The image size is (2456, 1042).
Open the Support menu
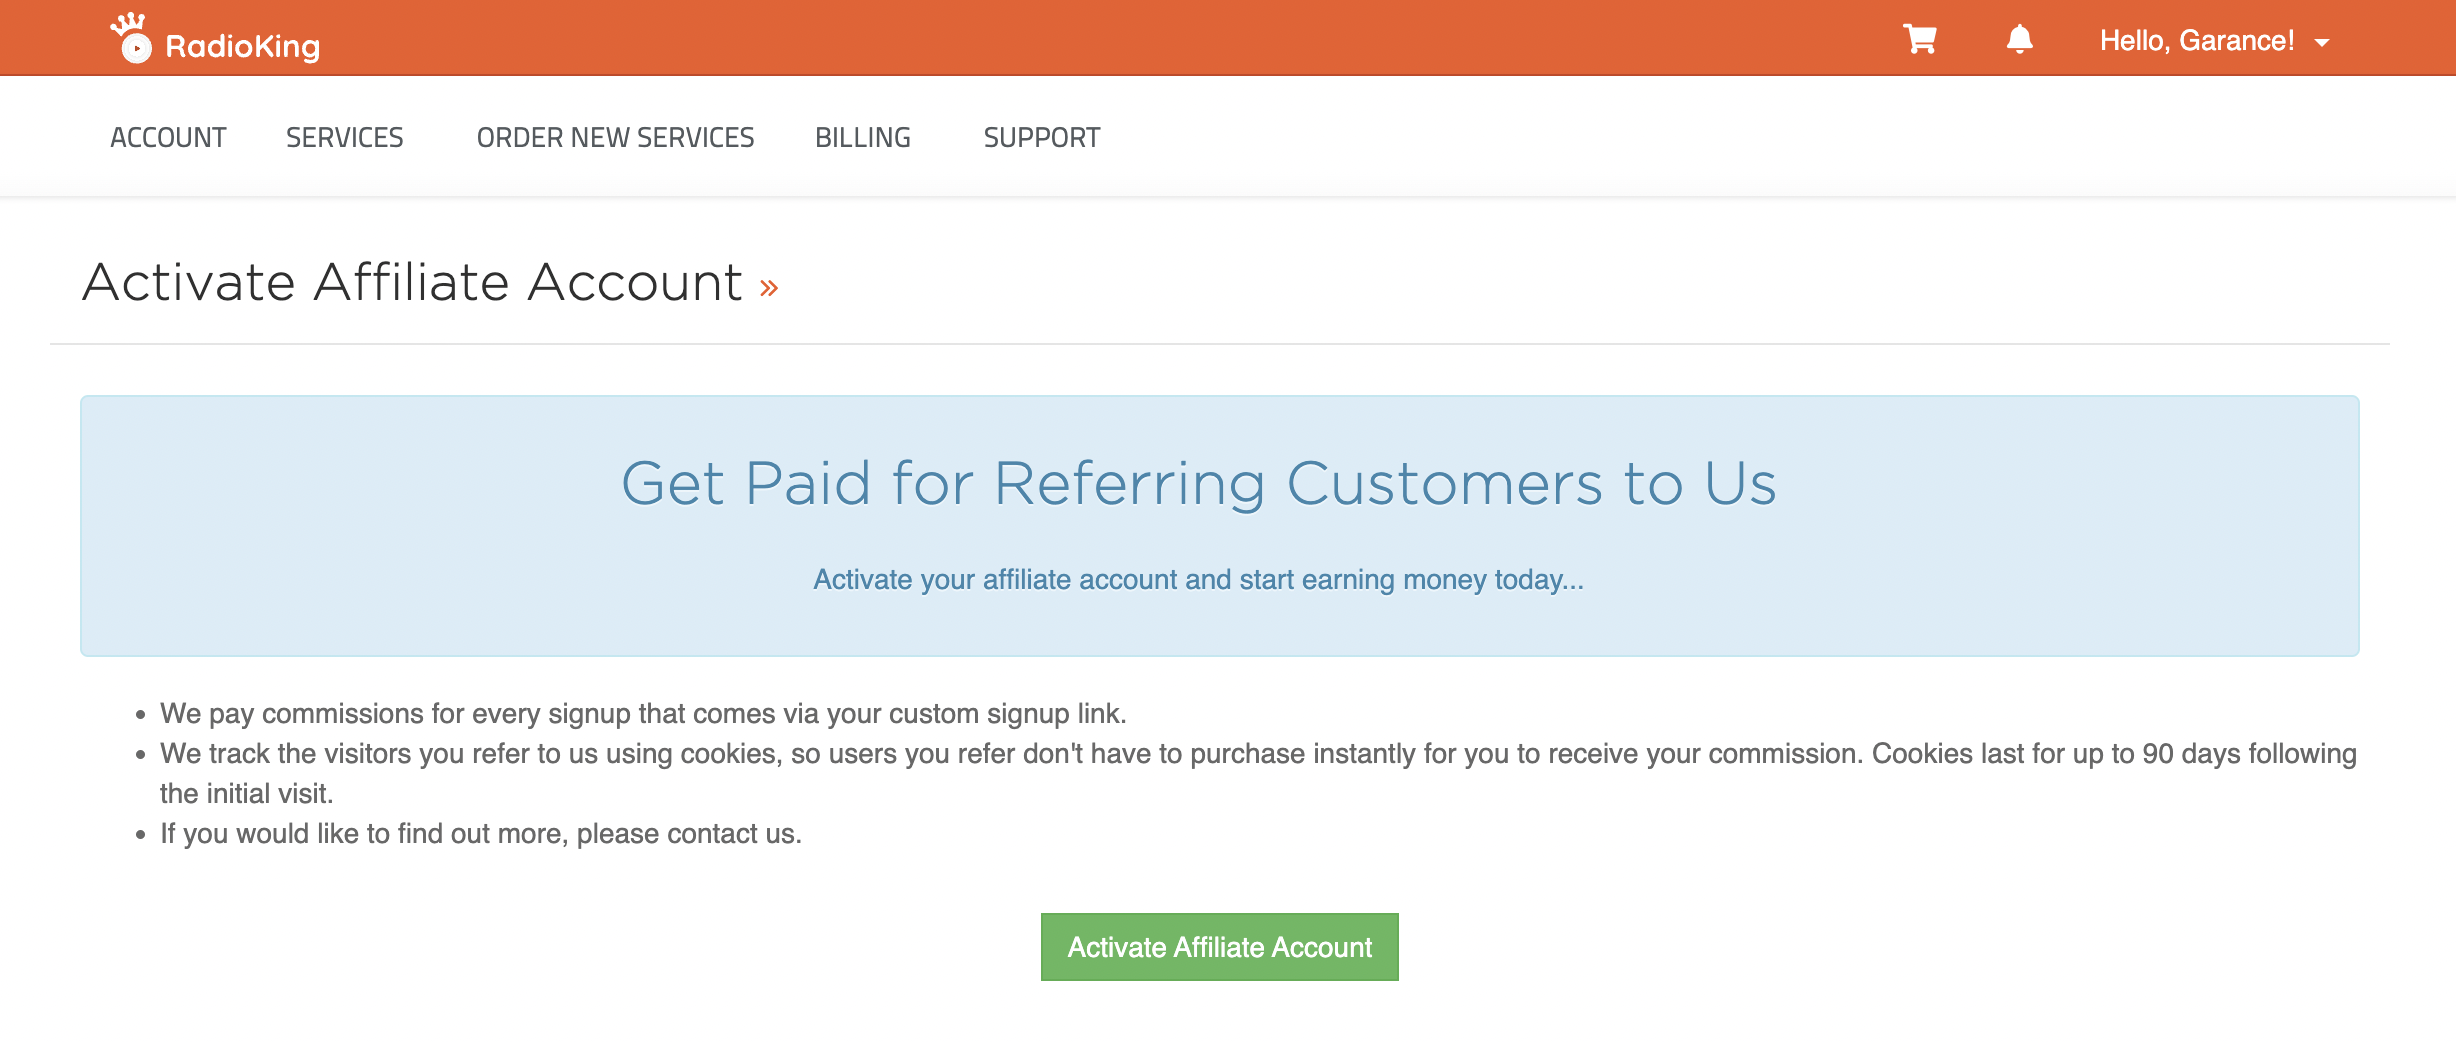pos(1042,137)
